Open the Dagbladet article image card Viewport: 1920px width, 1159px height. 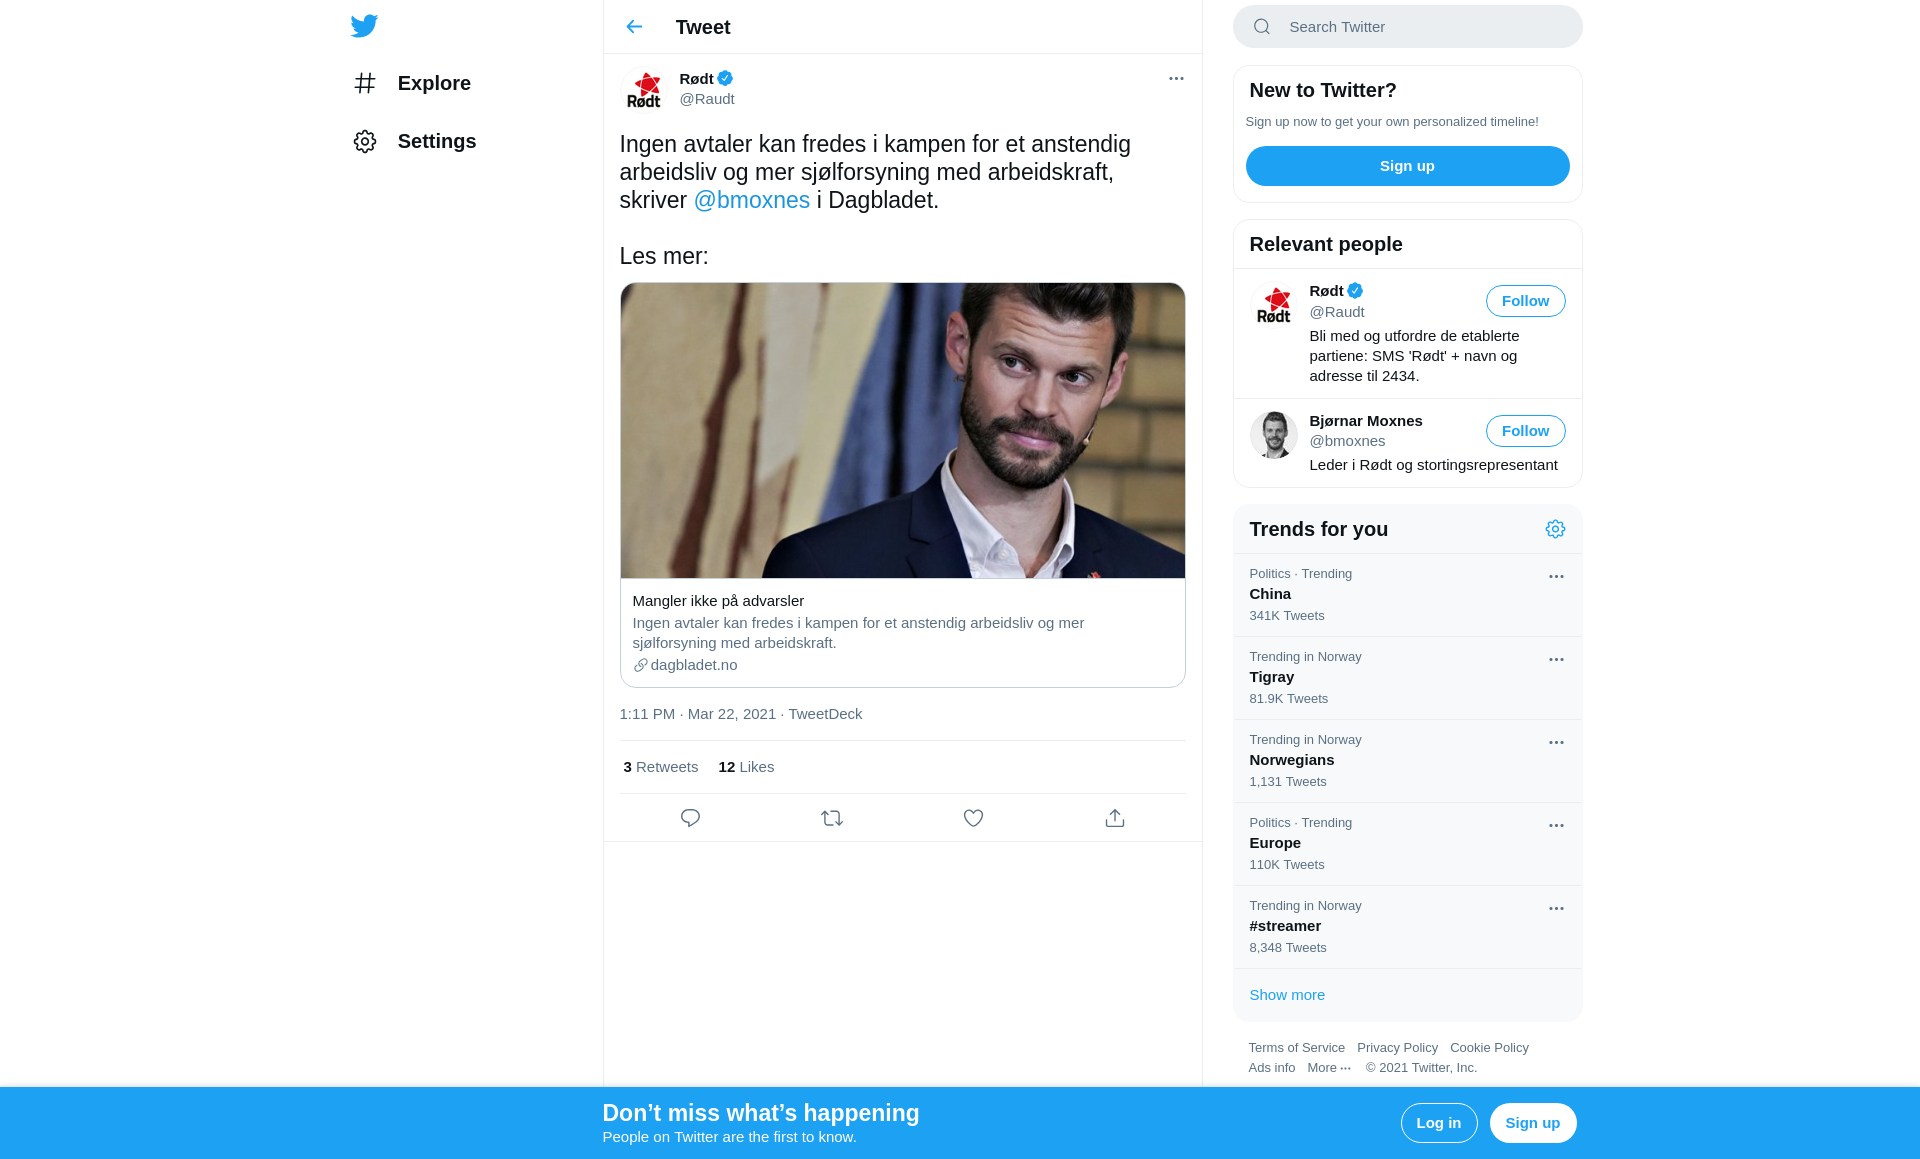pyautogui.click(x=902, y=431)
